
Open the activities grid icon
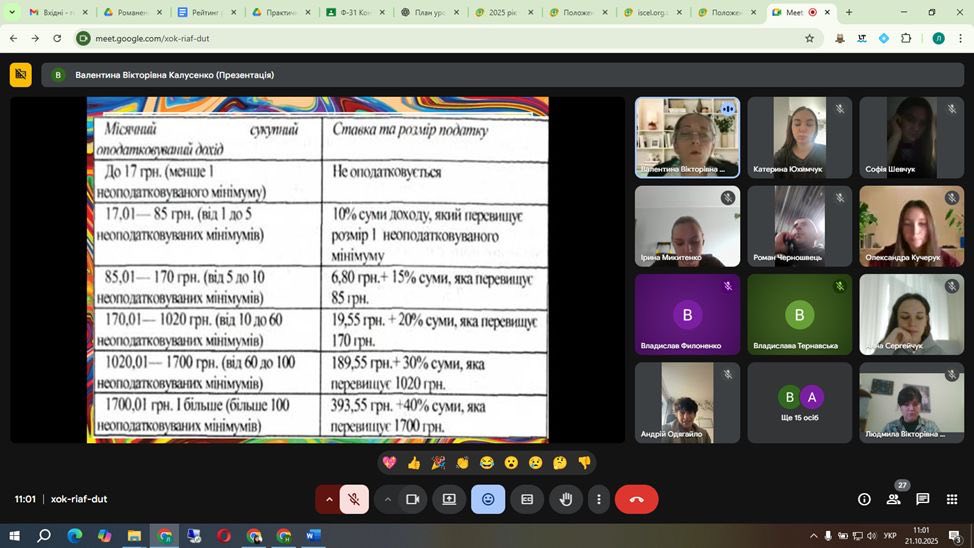point(952,499)
